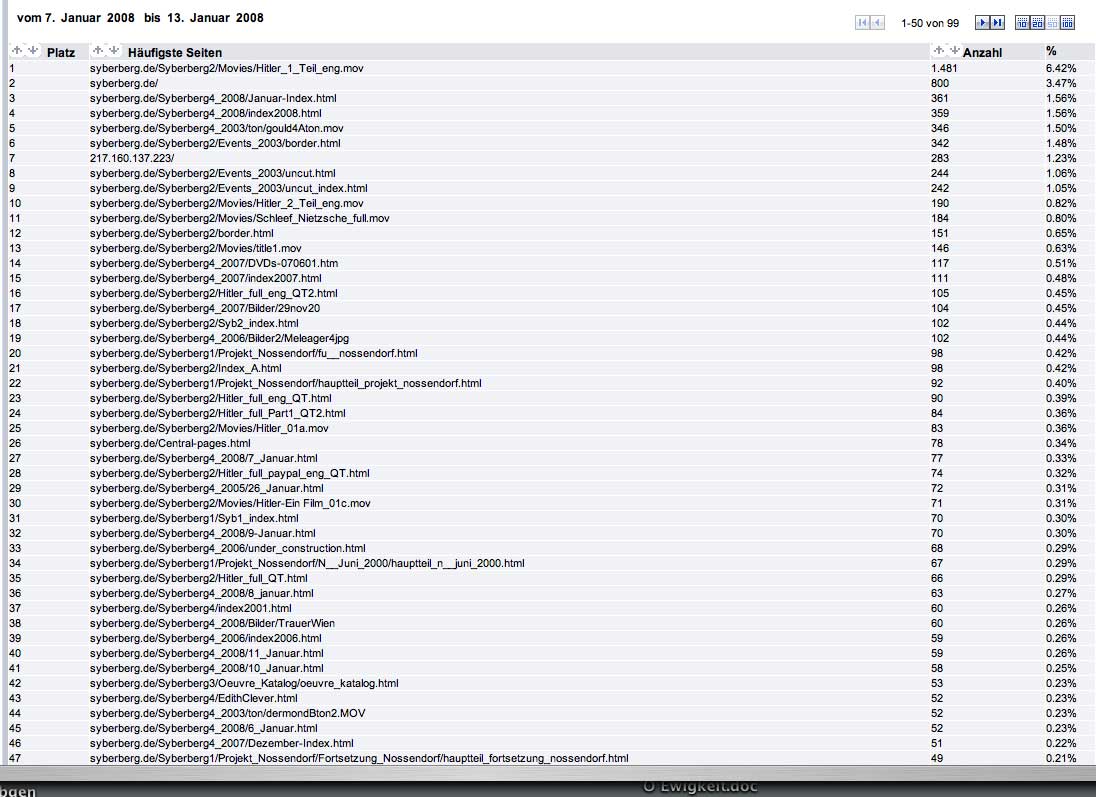This screenshot has height=797, width=1096.
Task: Sort Häufigste Seiten descending
Action: tap(113, 51)
